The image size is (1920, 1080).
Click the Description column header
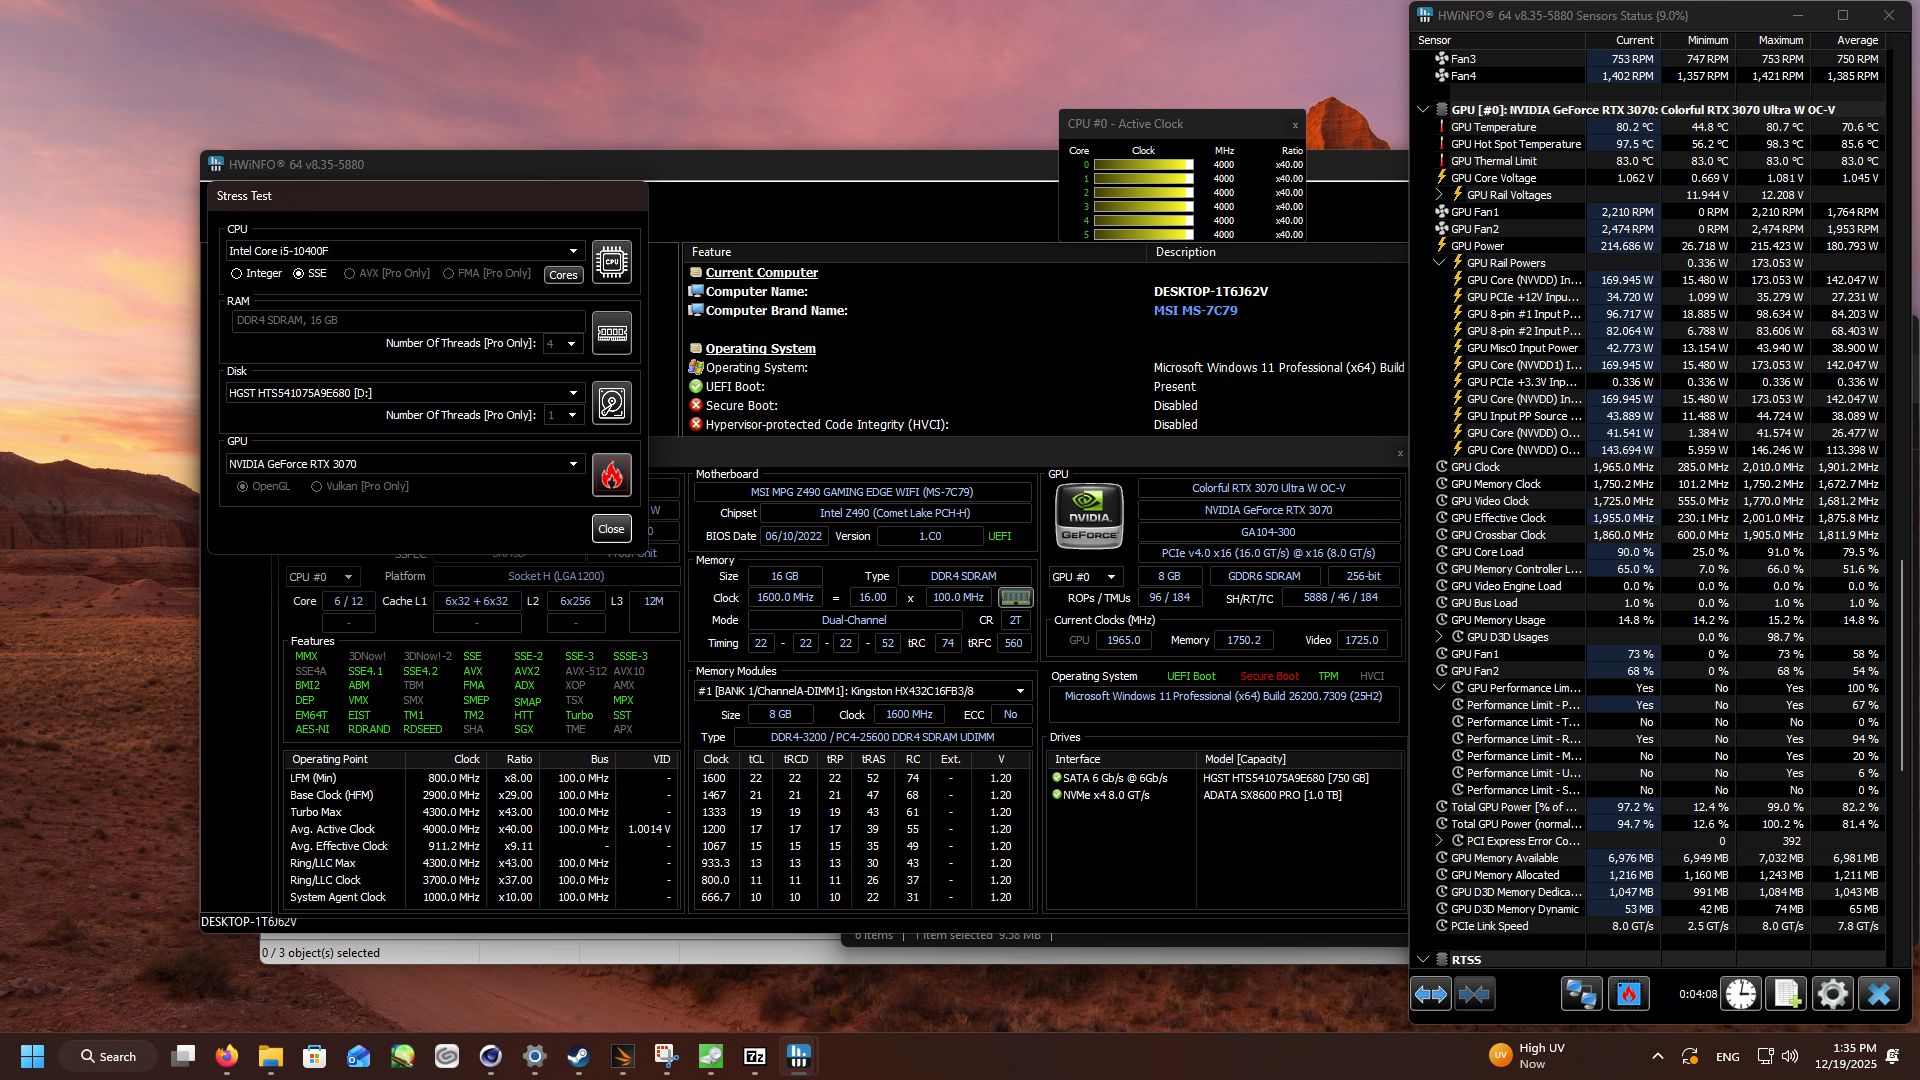click(x=1278, y=253)
